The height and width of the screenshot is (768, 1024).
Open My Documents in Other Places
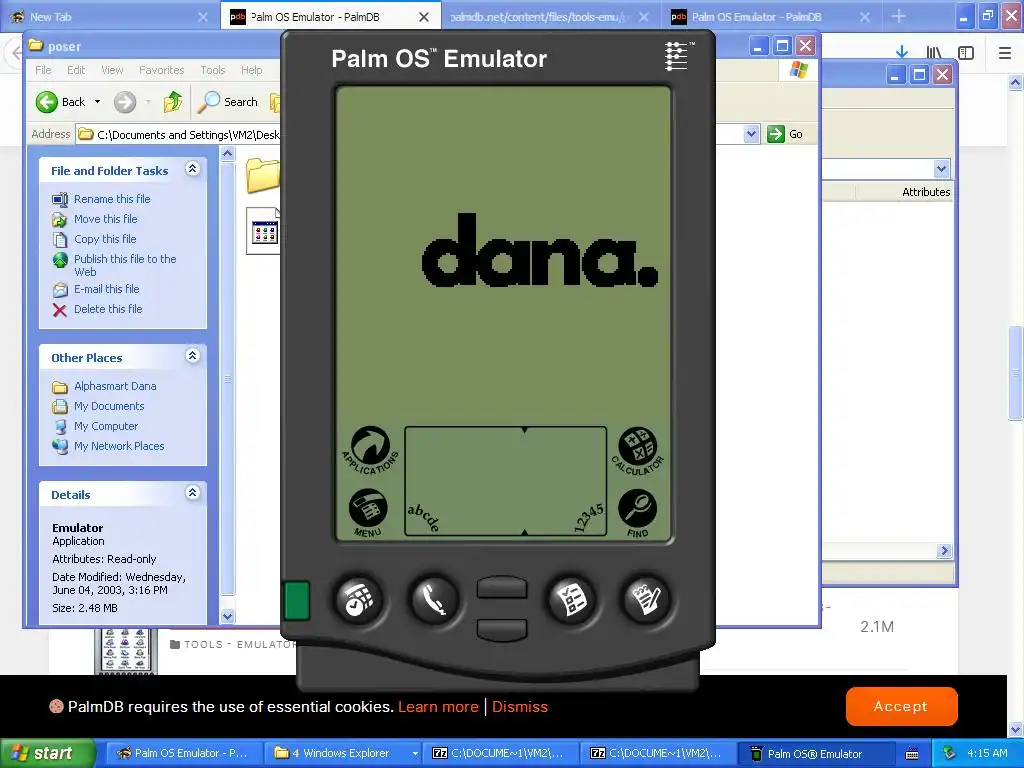[x=109, y=406]
